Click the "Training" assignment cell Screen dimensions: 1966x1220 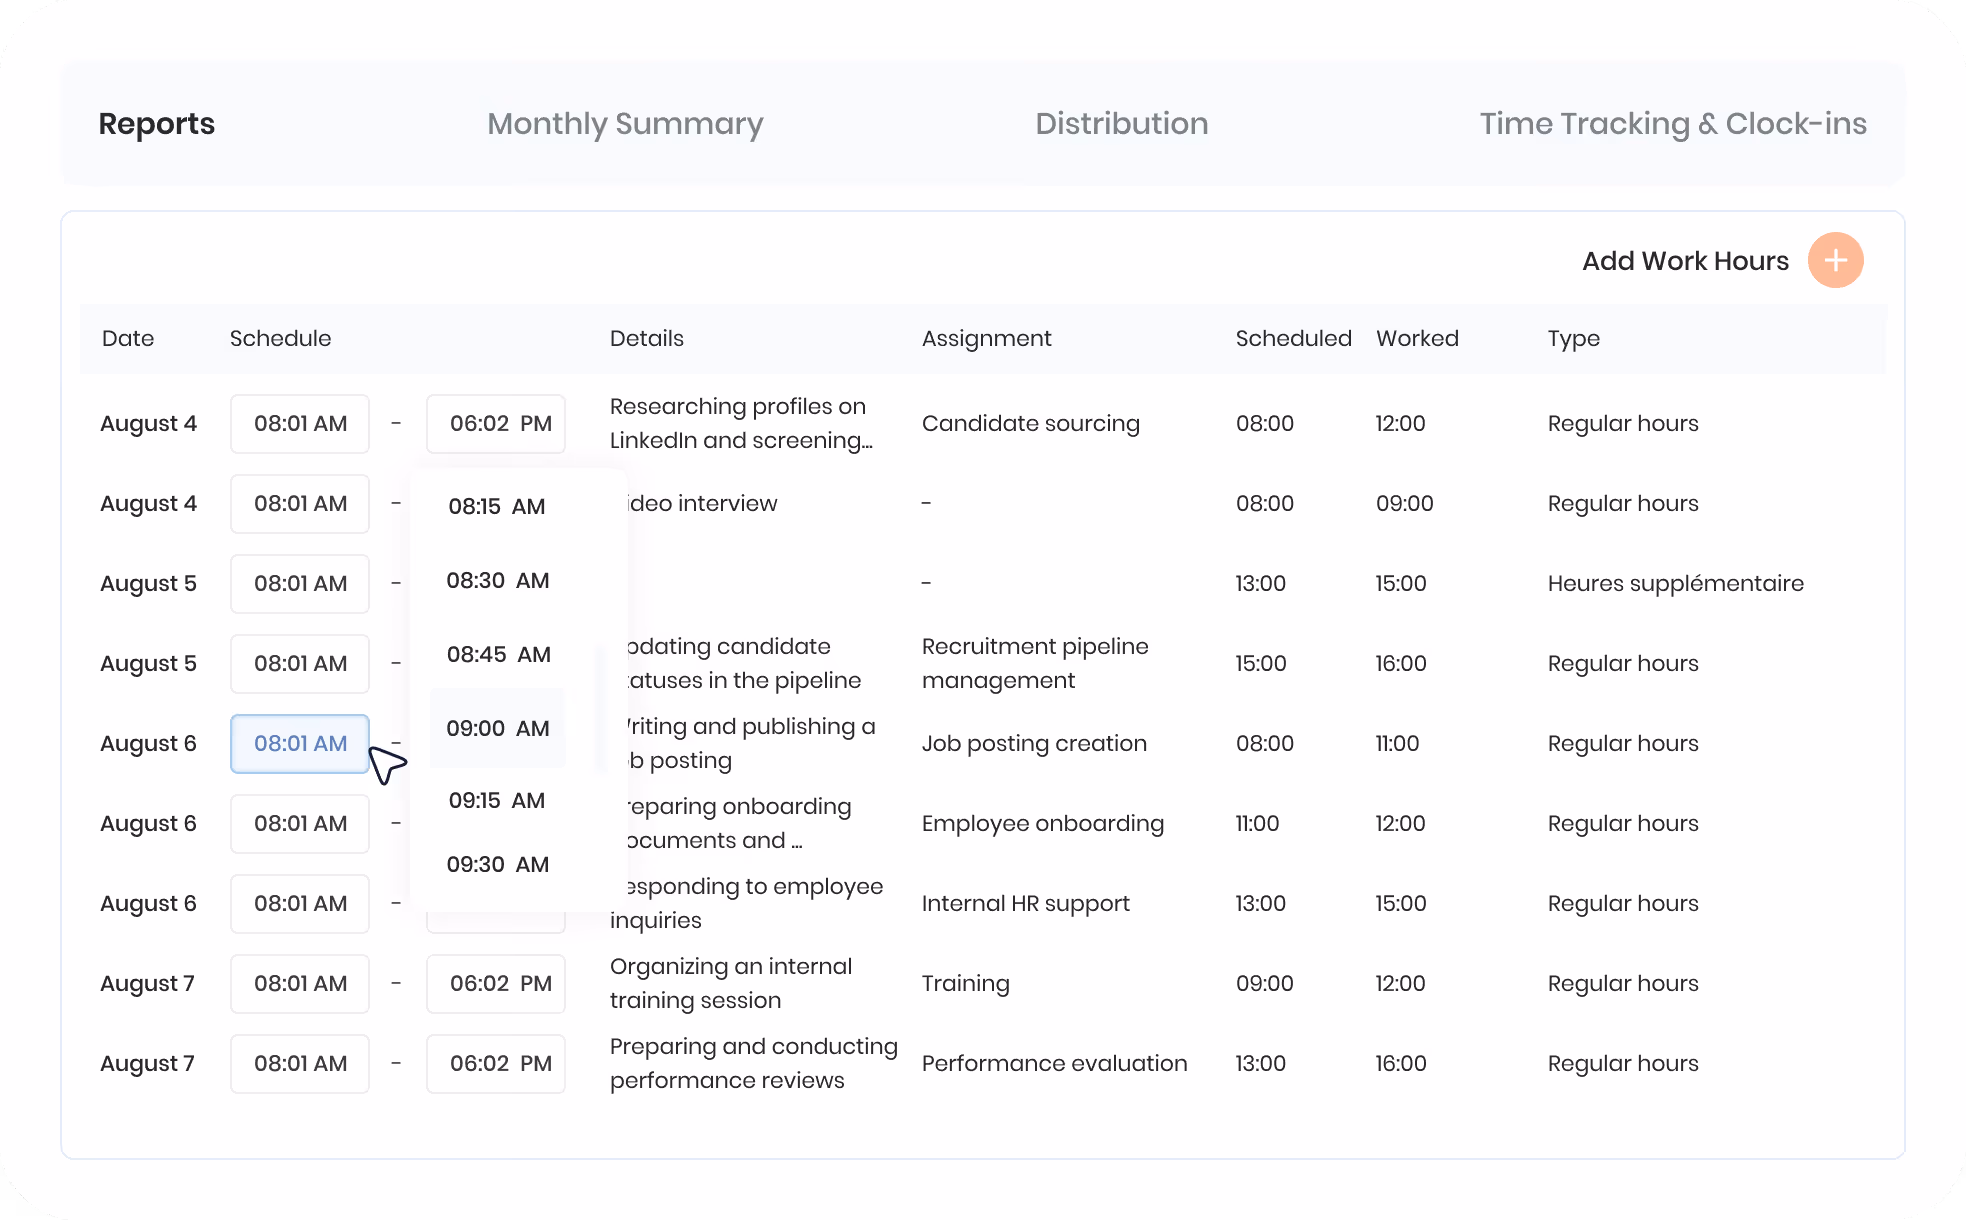pos(965,984)
